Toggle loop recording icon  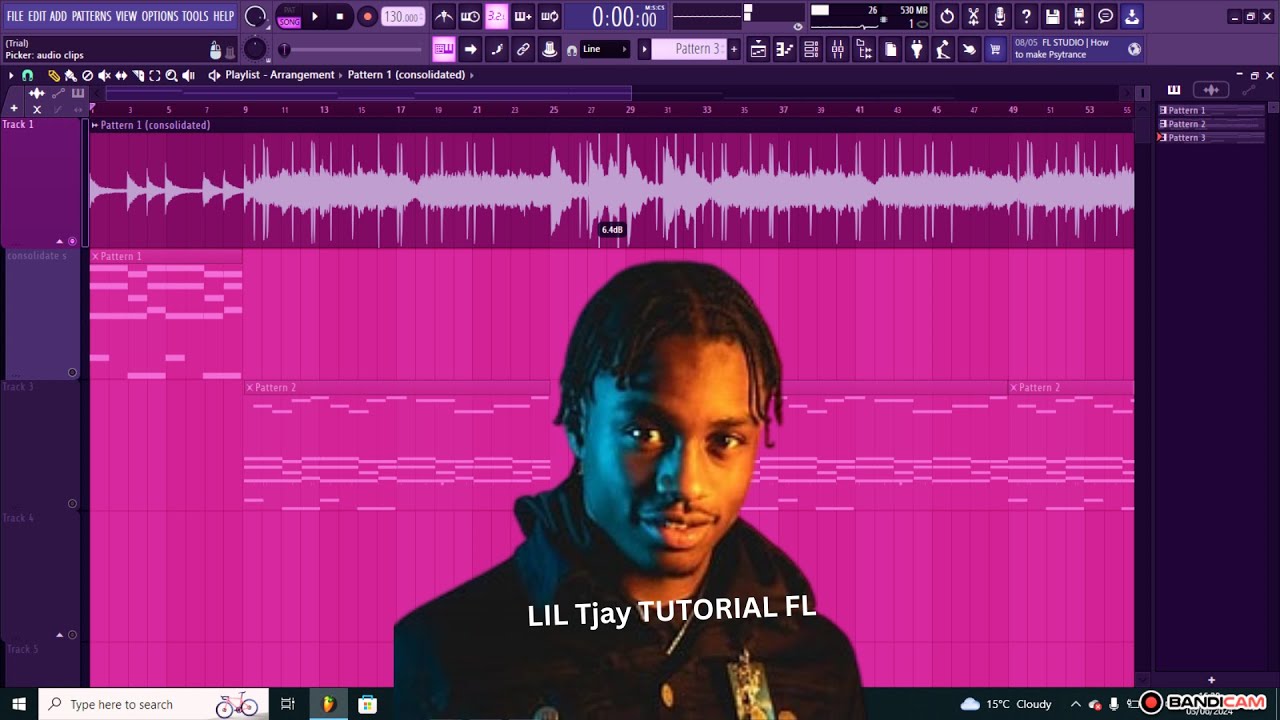tap(549, 17)
